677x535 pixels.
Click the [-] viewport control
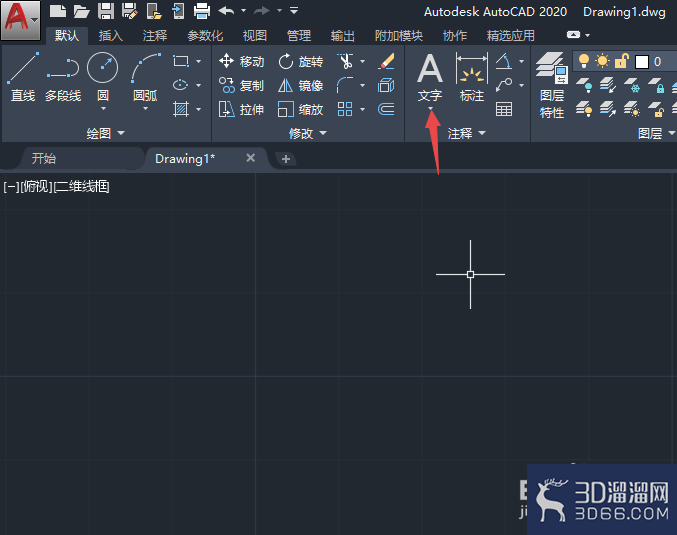tap(11, 187)
